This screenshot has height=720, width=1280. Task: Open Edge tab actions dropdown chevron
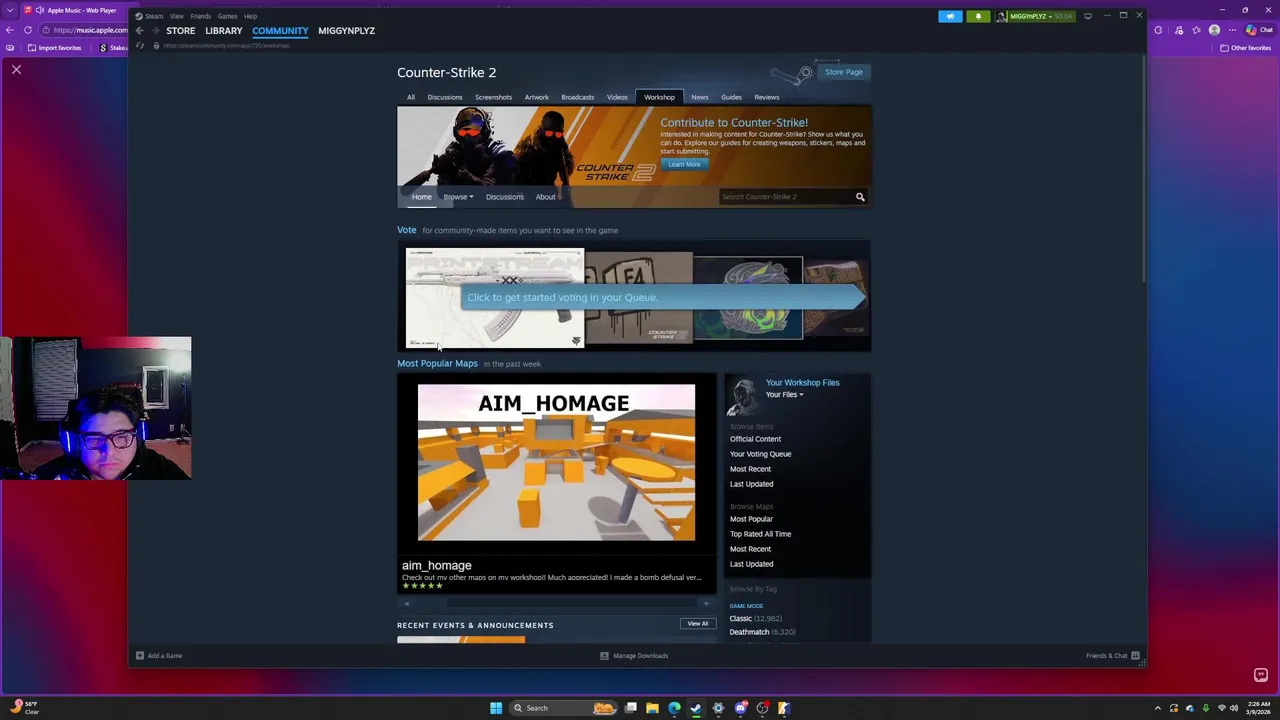(x=10, y=10)
